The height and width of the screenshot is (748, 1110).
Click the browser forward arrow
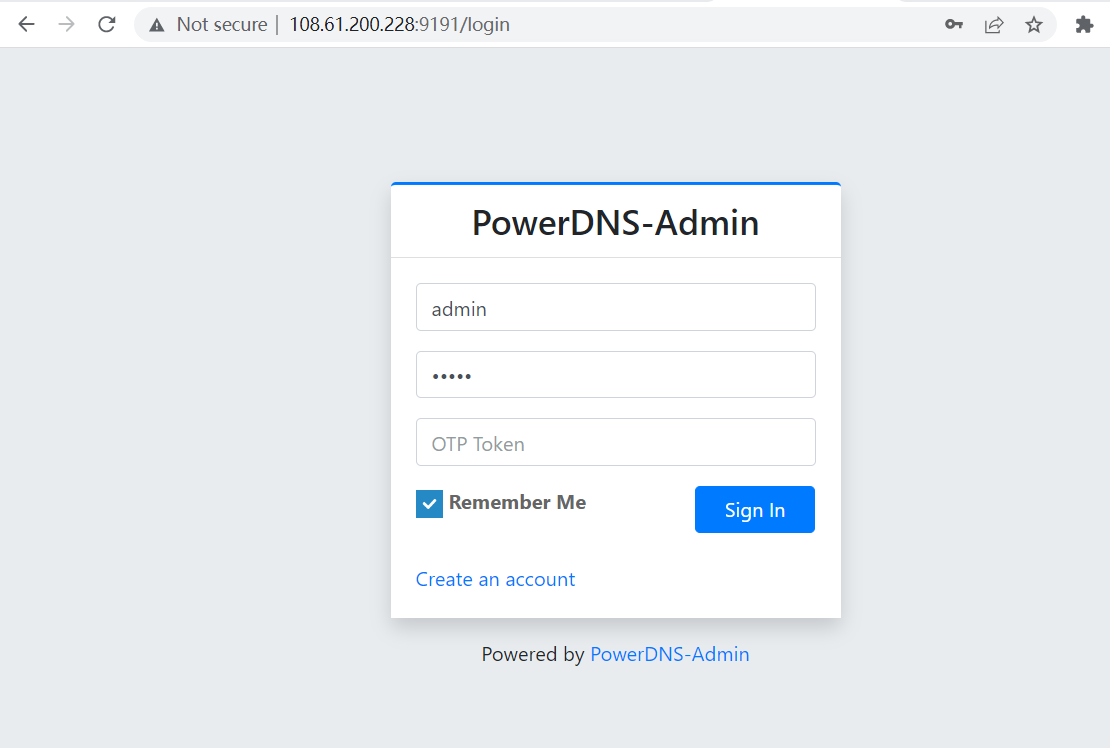click(x=67, y=25)
